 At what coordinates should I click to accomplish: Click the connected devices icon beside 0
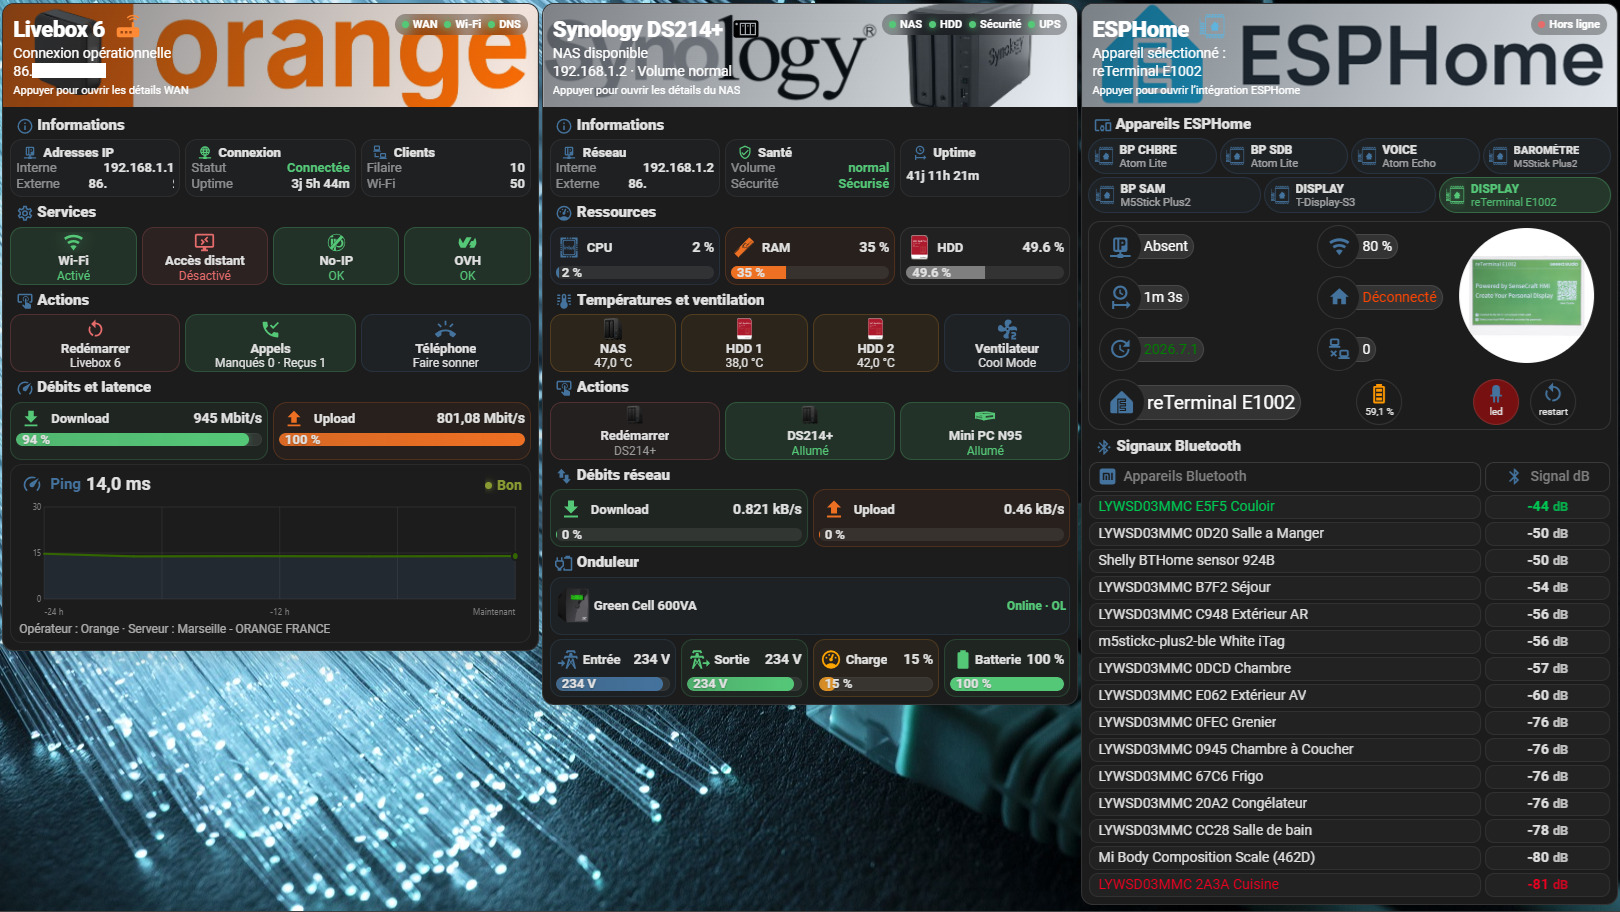pyautogui.click(x=1339, y=348)
